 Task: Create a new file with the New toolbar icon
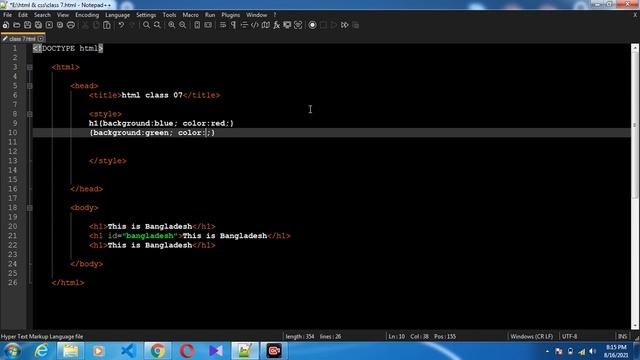[6, 25]
